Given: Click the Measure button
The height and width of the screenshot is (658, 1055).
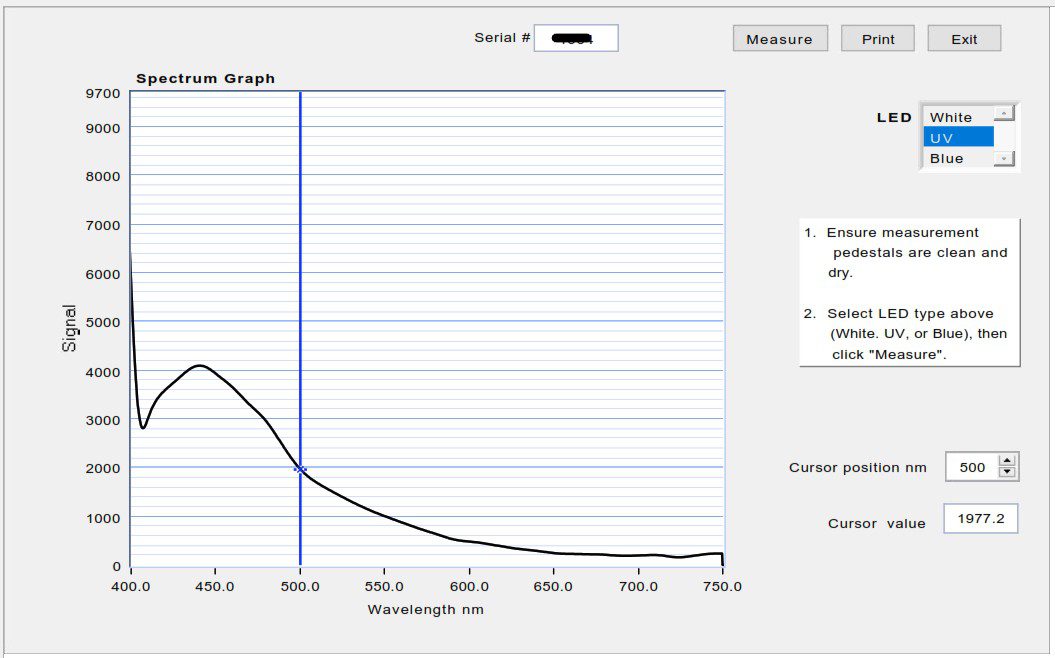Looking at the screenshot, I should [780, 38].
